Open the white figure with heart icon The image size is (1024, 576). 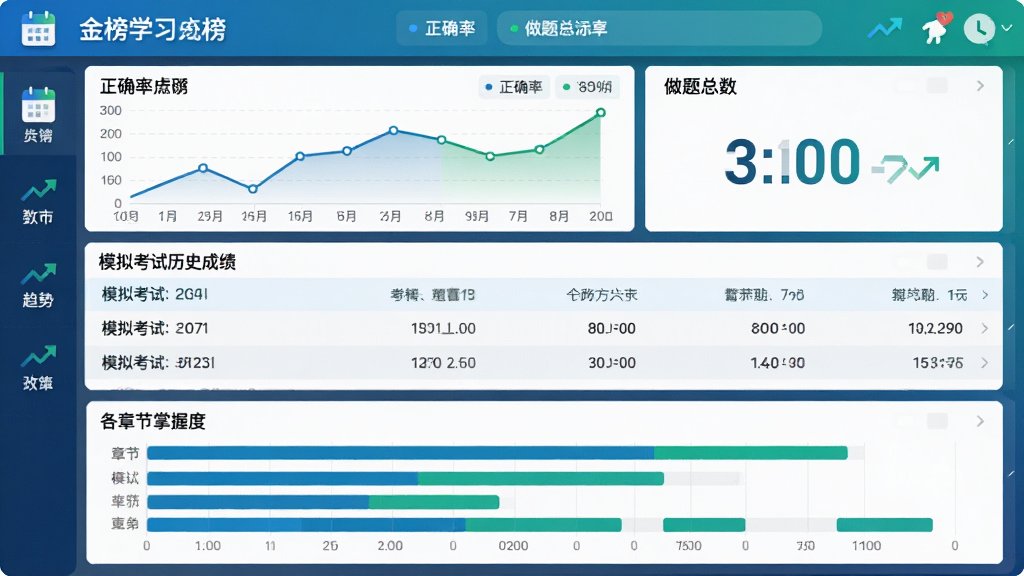pos(936,28)
